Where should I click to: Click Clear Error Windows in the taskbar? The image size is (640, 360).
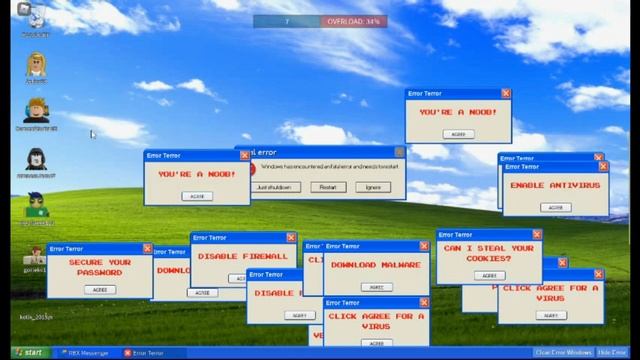click(x=564, y=353)
